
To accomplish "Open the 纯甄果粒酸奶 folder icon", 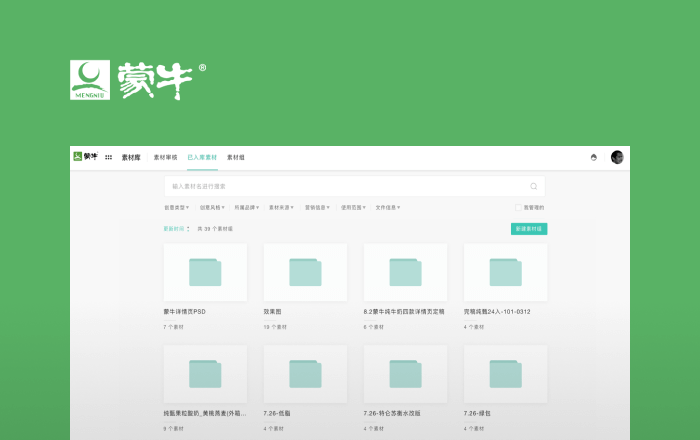I will (205, 374).
